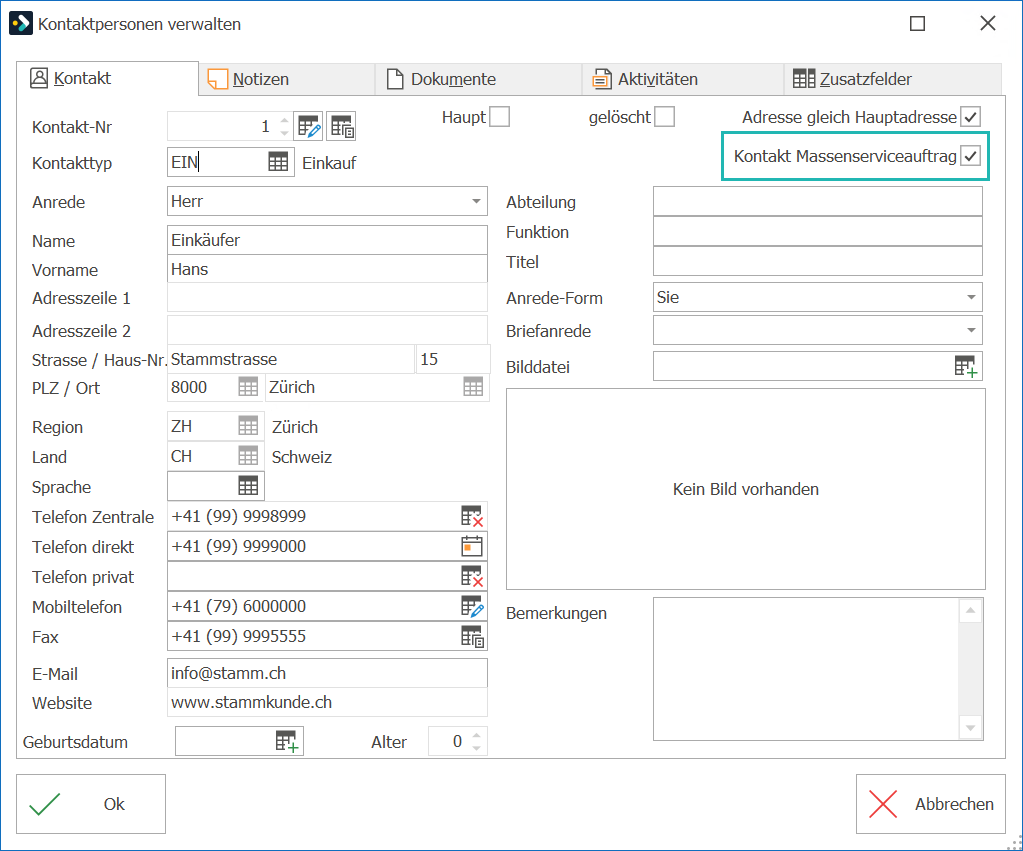Open the Region lookup grid icon
The width and height of the screenshot is (1023, 851).
tap(248, 426)
